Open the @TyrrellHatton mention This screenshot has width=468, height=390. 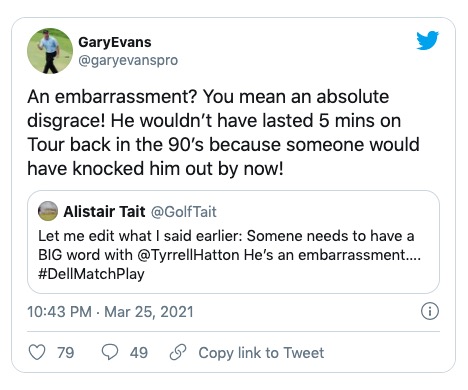(188, 255)
